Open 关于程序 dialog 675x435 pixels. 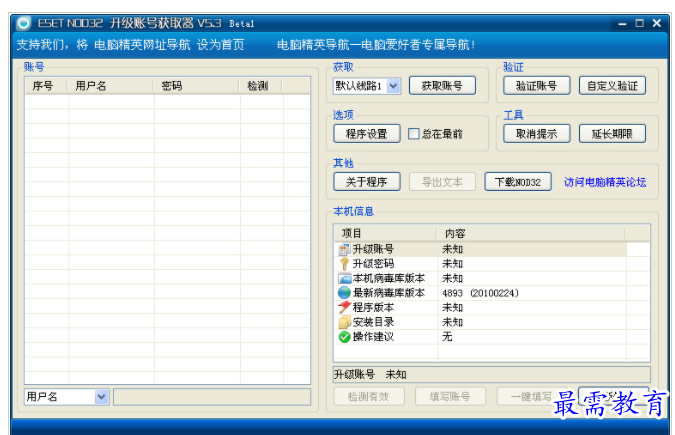[x=367, y=182]
